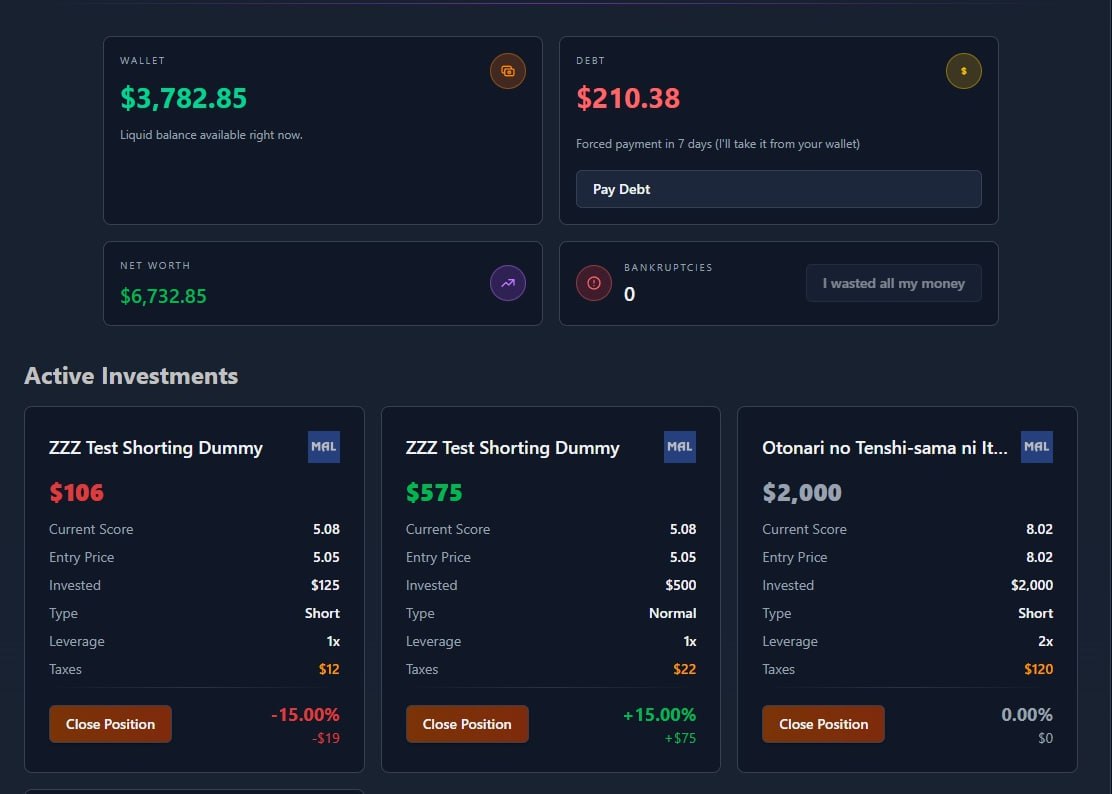Screen dimensions: 1112x794
Task: Click the Pay Debt button
Action: point(779,189)
